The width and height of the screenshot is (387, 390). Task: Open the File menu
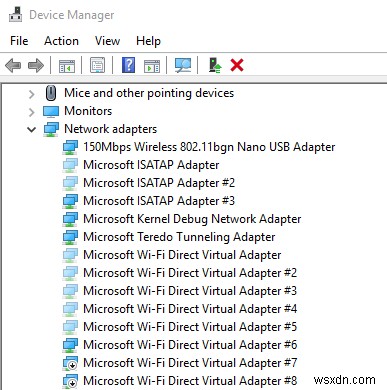click(x=19, y=41)
